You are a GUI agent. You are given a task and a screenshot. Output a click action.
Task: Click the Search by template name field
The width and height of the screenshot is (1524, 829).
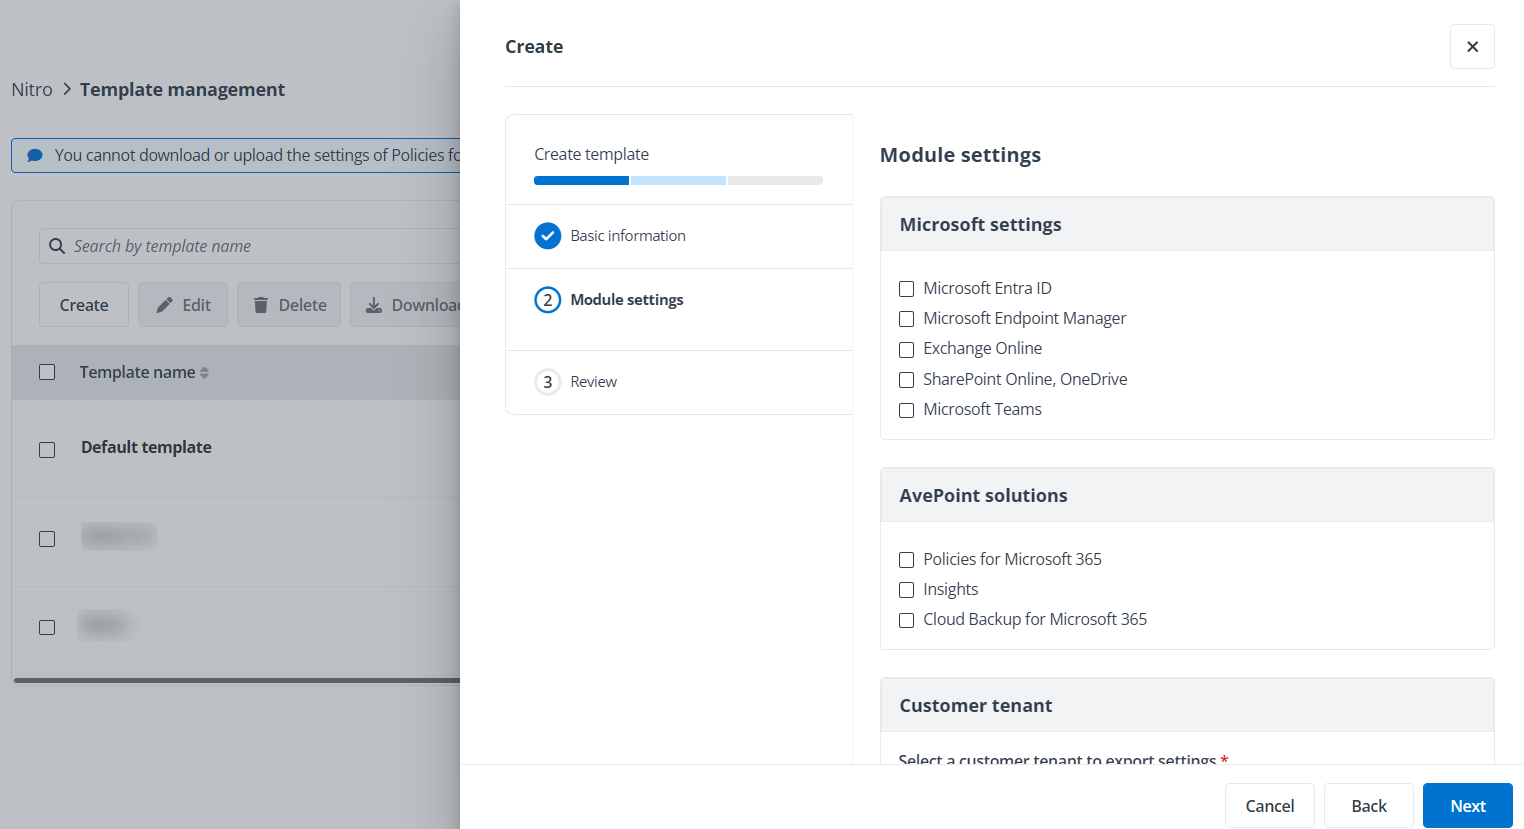click(250, 246)
